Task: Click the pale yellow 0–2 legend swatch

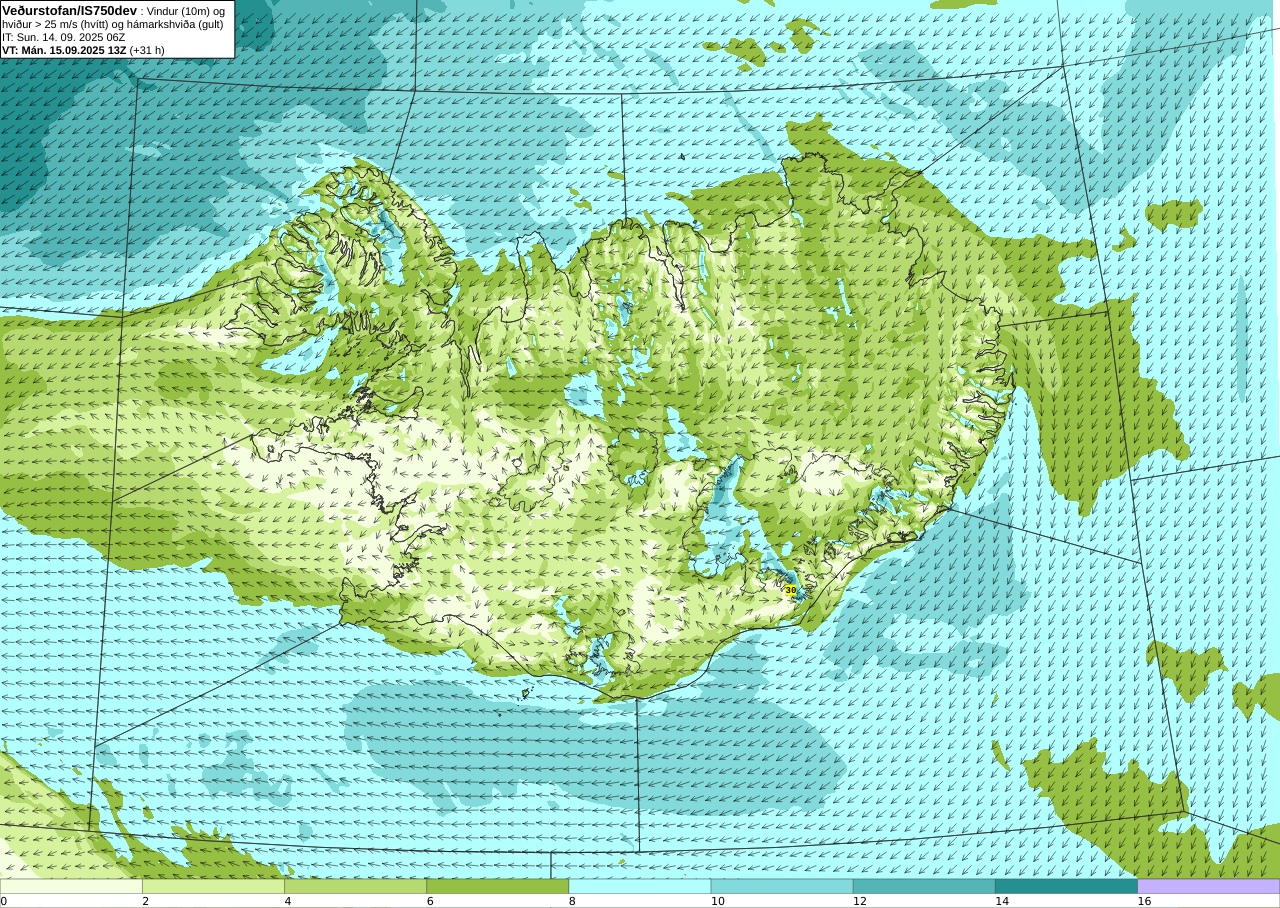Action: point(71,886)
